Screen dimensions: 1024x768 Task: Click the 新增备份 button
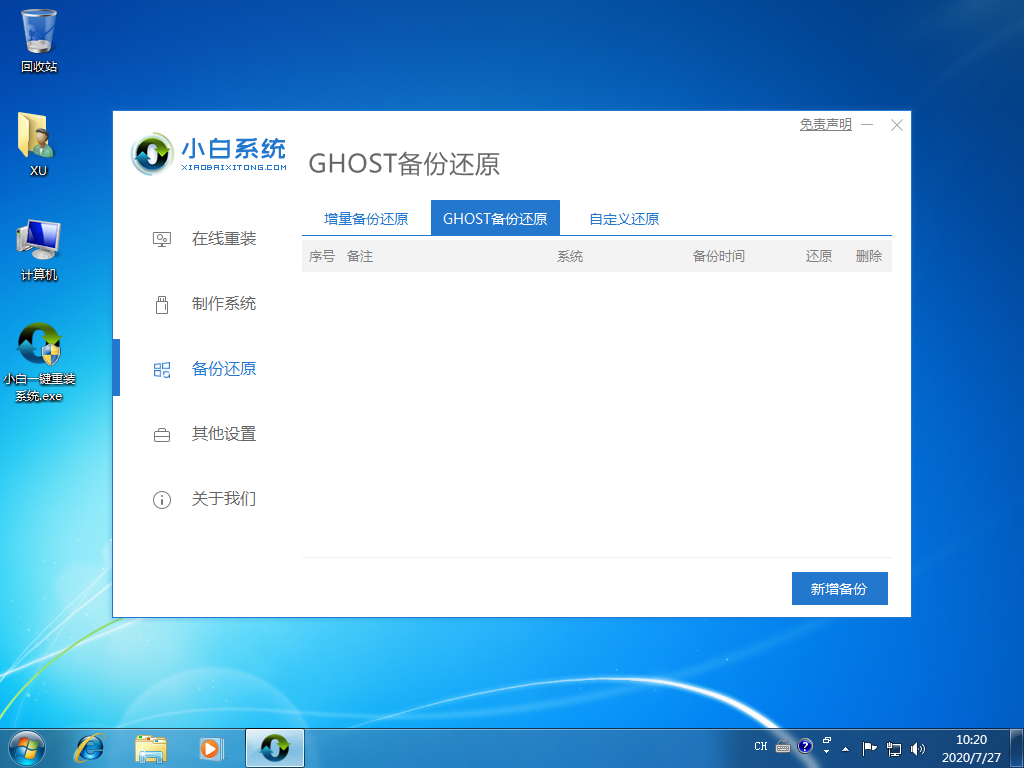coord(839,588)
